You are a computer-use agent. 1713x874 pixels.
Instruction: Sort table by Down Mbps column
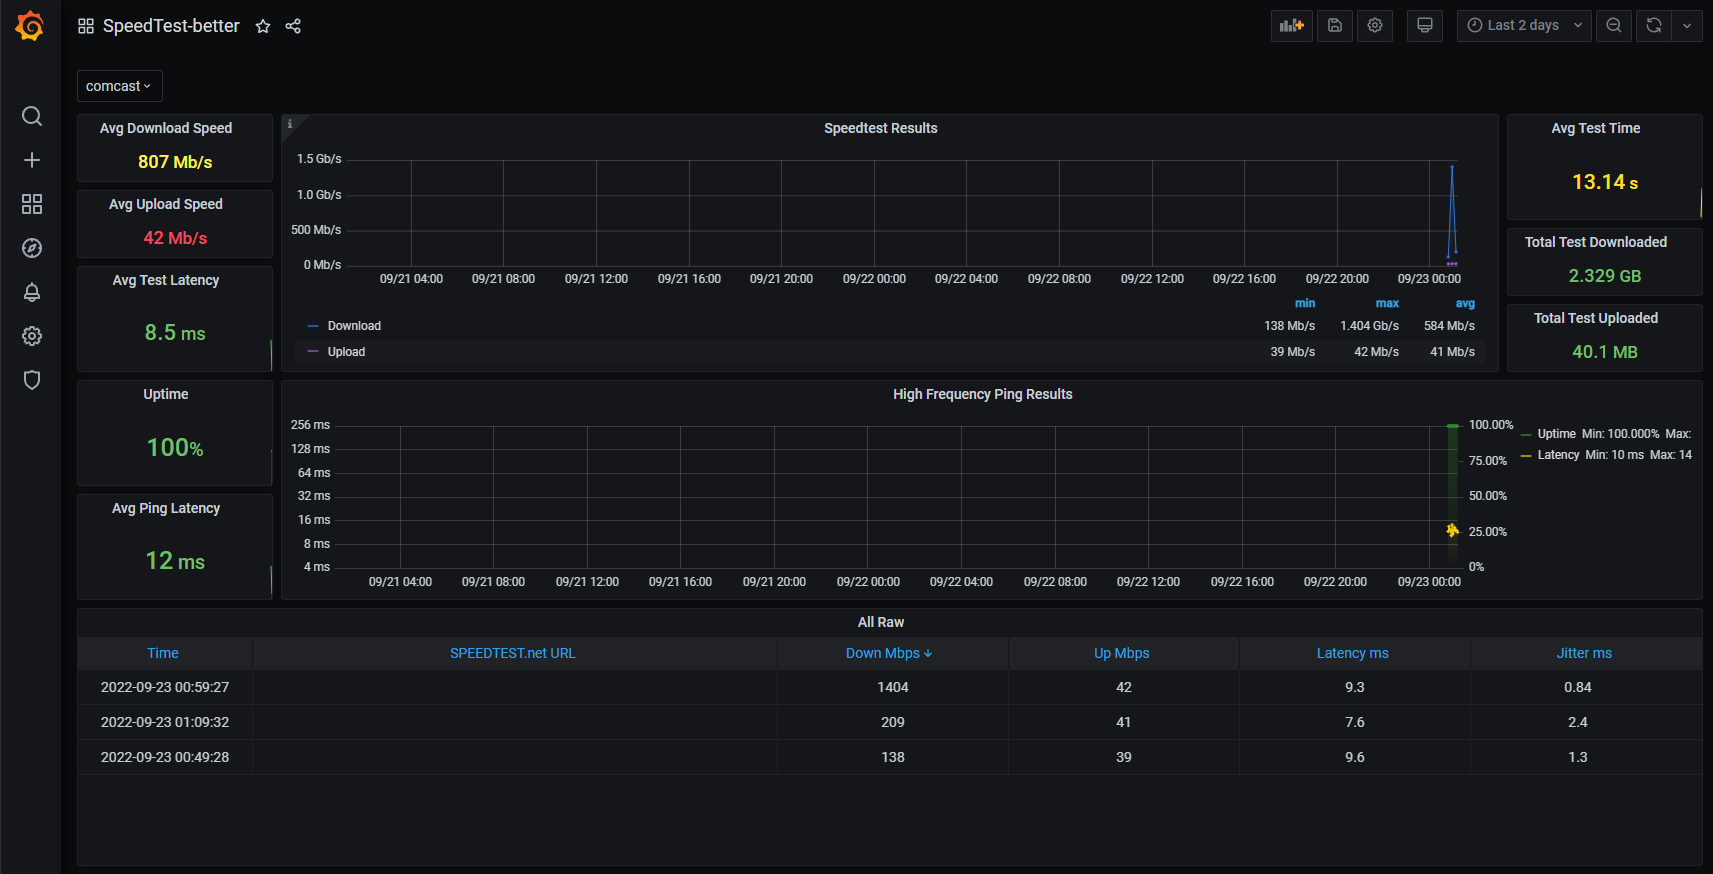(889, 653)
